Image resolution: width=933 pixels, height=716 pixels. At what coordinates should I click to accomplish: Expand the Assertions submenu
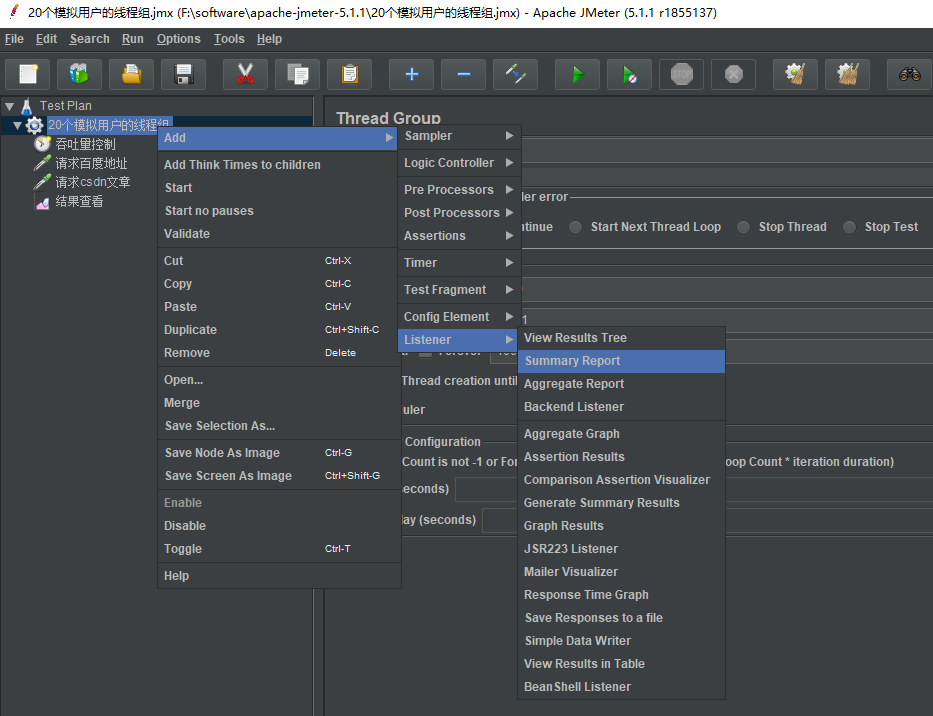(460, 236)
